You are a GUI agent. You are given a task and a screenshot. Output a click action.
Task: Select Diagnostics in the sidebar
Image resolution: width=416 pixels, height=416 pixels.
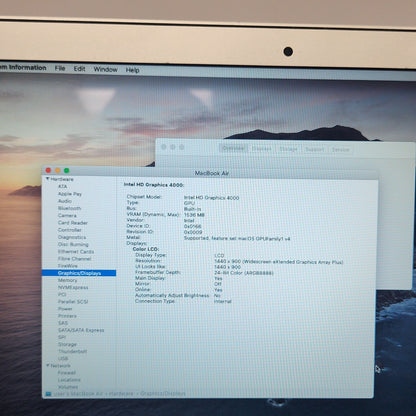point(72,237)
